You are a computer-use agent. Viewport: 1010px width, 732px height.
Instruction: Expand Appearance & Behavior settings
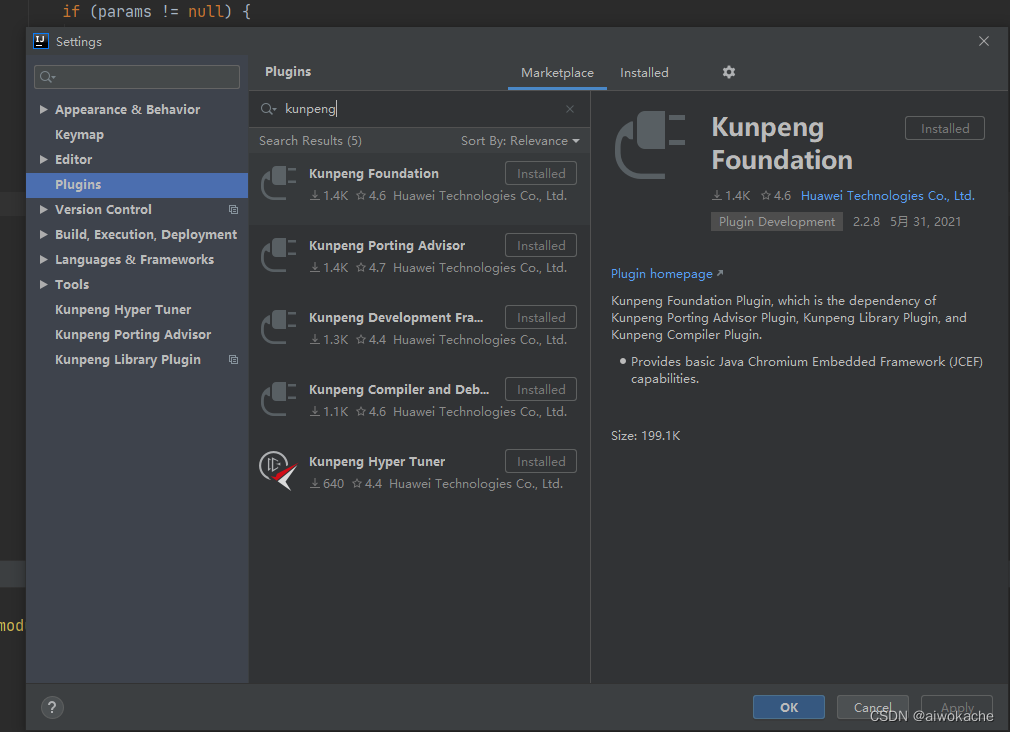click(x=43, y=110)
